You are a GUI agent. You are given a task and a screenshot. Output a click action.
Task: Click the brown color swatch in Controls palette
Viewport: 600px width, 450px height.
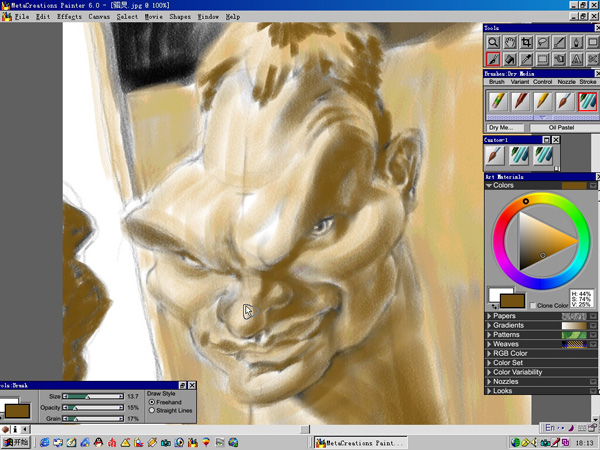[x=17, y=411]
